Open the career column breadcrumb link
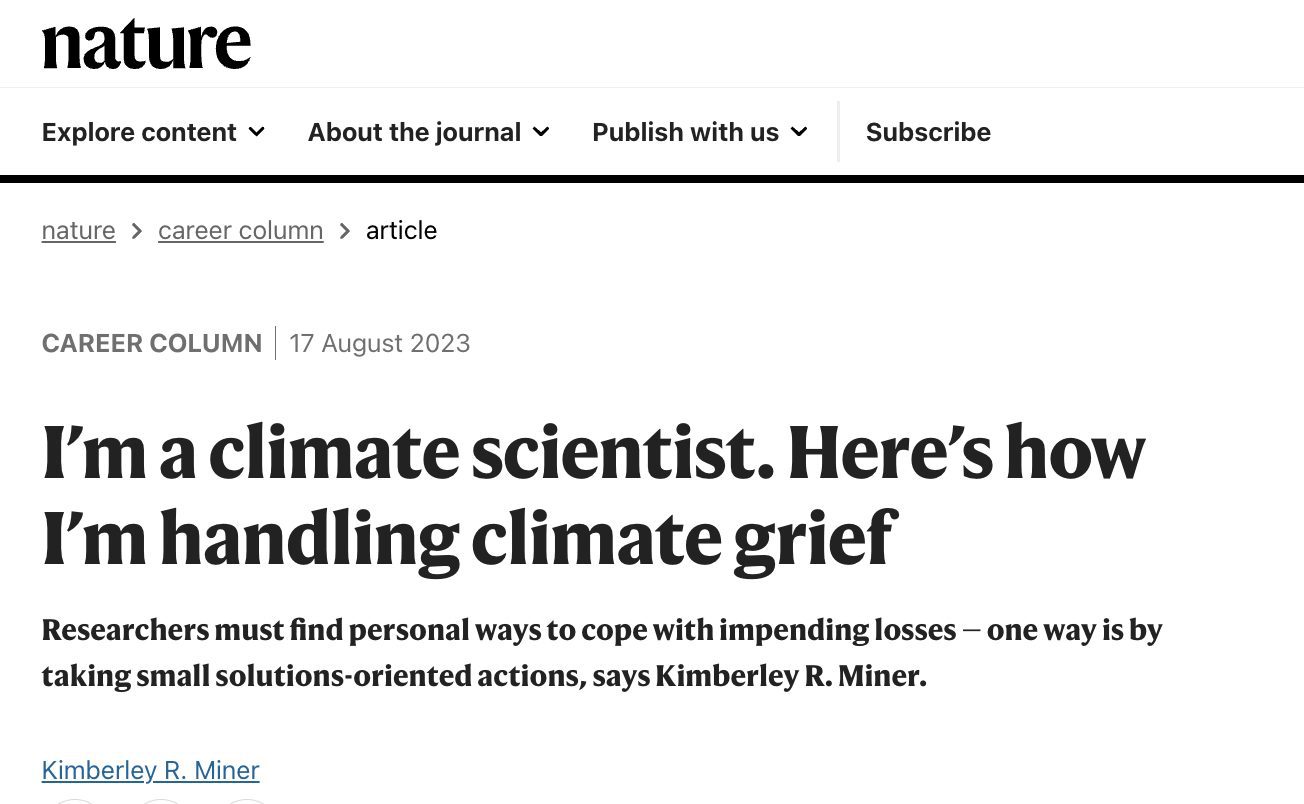The width and height of the screenshot is (1304, 804). [x=240, y=230]
